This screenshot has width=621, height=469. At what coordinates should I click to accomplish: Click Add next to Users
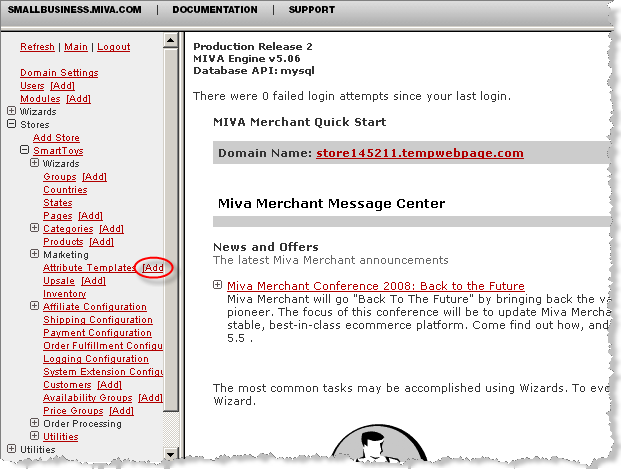coord(63,86)
